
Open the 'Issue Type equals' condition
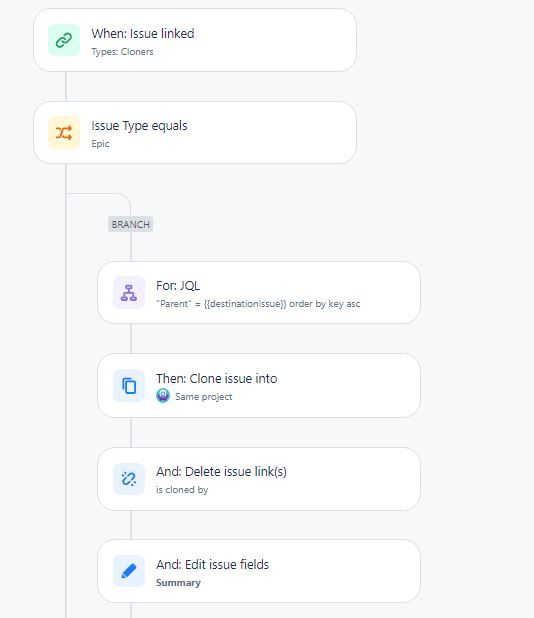click(195, 132)
